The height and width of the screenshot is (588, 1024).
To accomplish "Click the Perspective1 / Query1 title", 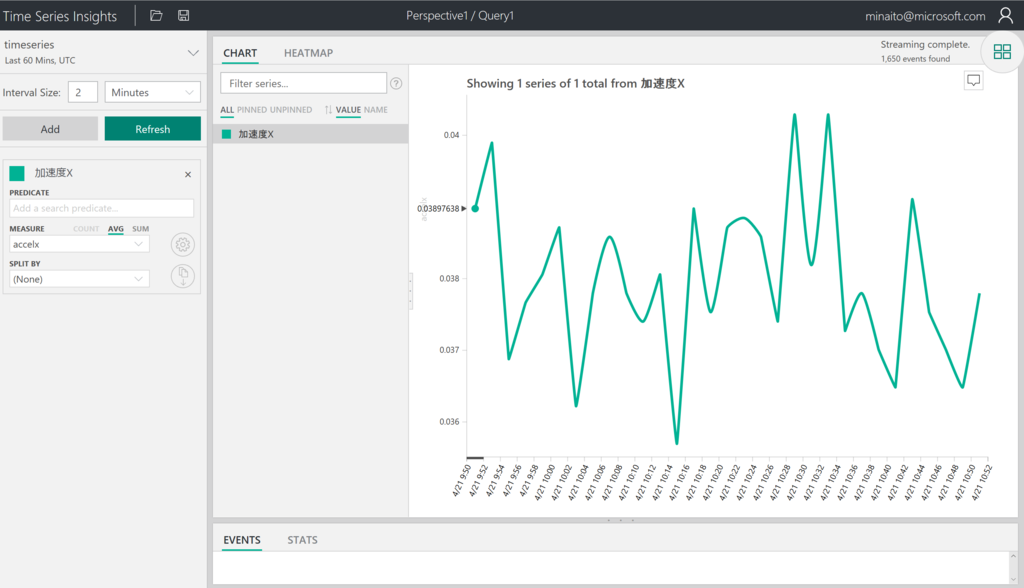I will coord(460,16).
